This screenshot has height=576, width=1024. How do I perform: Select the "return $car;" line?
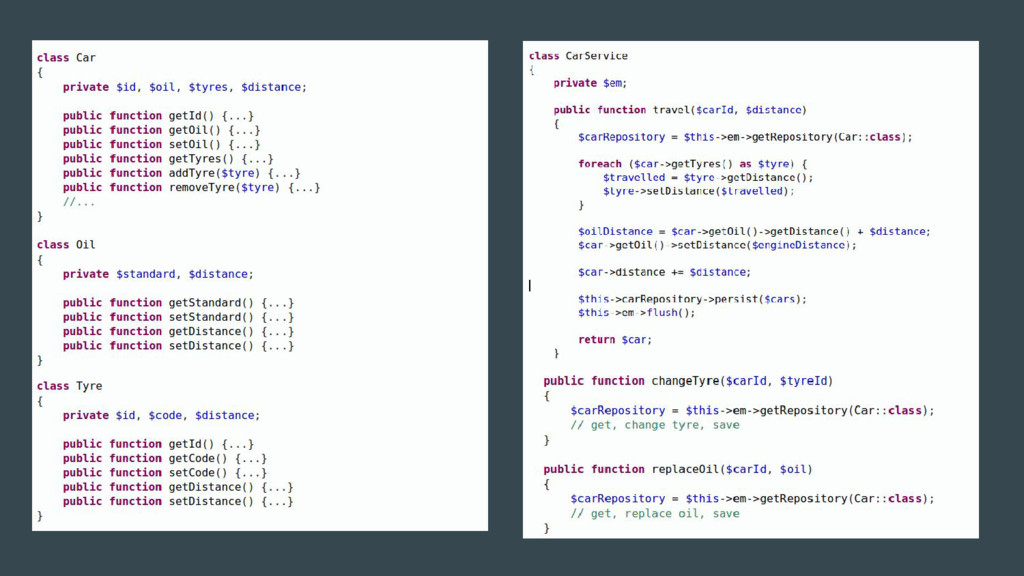615,340
